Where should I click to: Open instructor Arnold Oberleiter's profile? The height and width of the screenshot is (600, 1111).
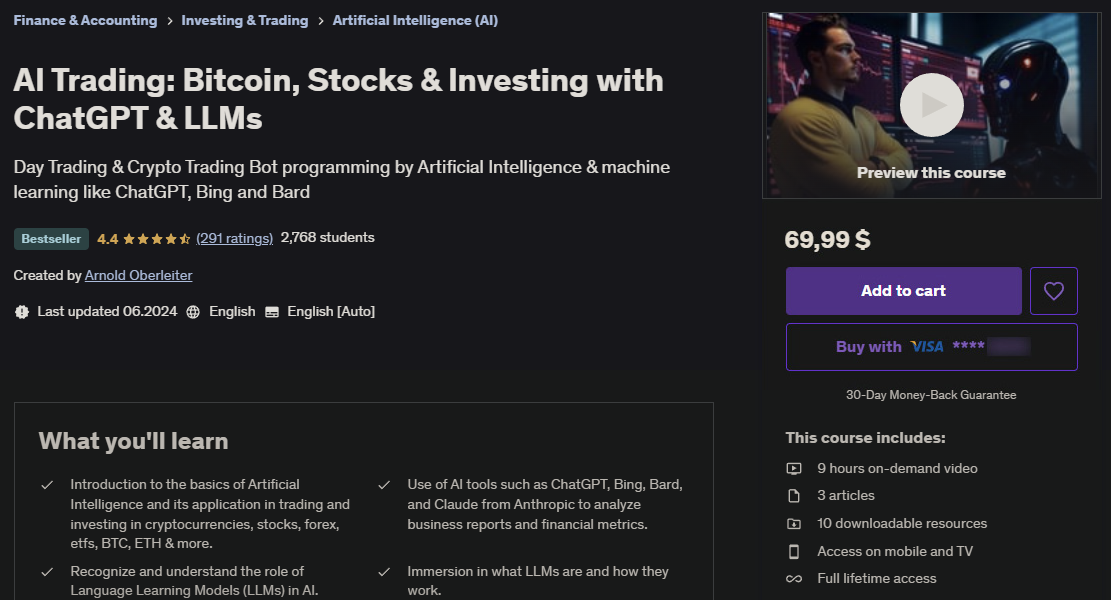(138, 275)
